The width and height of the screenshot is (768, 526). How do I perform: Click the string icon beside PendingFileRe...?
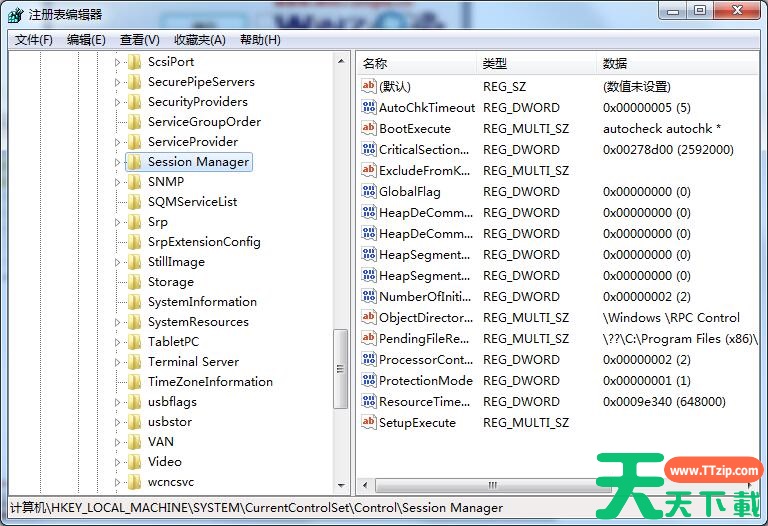(x=368, y=338)
